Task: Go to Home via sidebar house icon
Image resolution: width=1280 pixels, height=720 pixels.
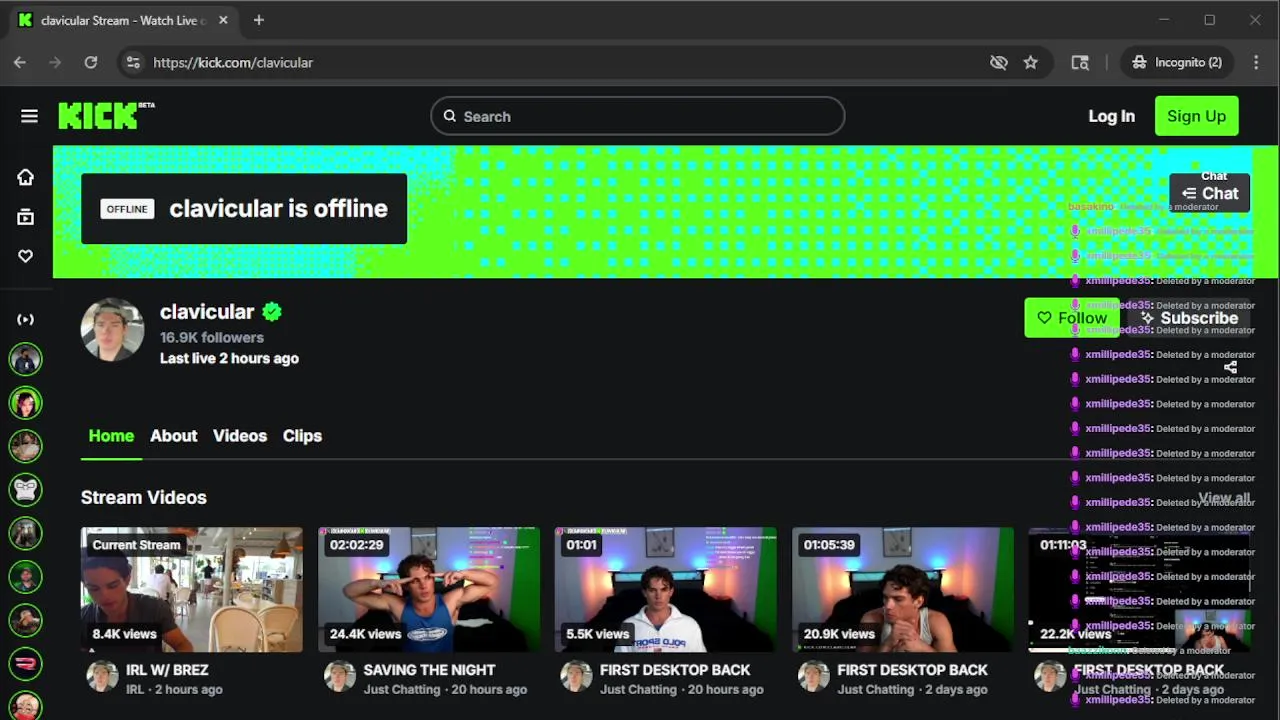Action: [x=26, y=177]
